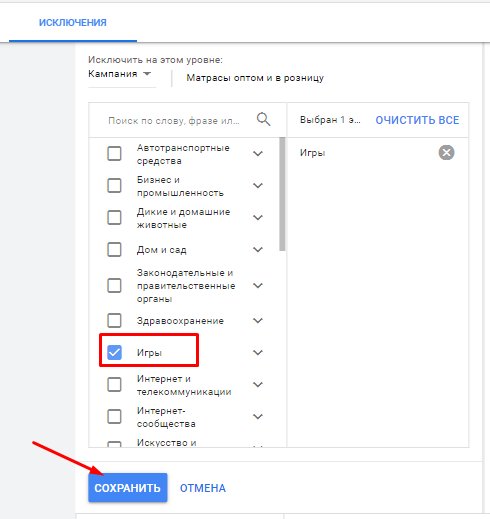
Task: Check the Интернет и телекоммуникации checkbox
Action: (114, 385)
